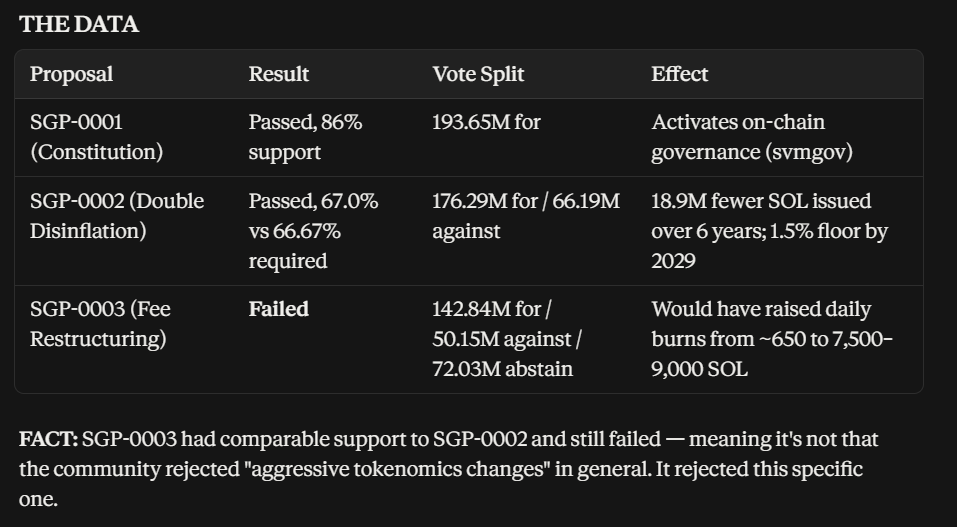Click the bold Failed result
Screen dimensions: 957x527
pos(279,309)
